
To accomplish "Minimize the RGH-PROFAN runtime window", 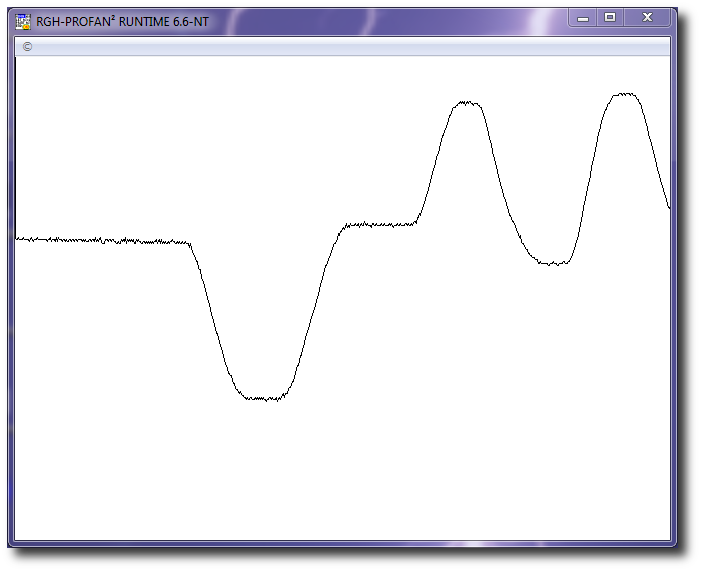I will tap(582, 17).
